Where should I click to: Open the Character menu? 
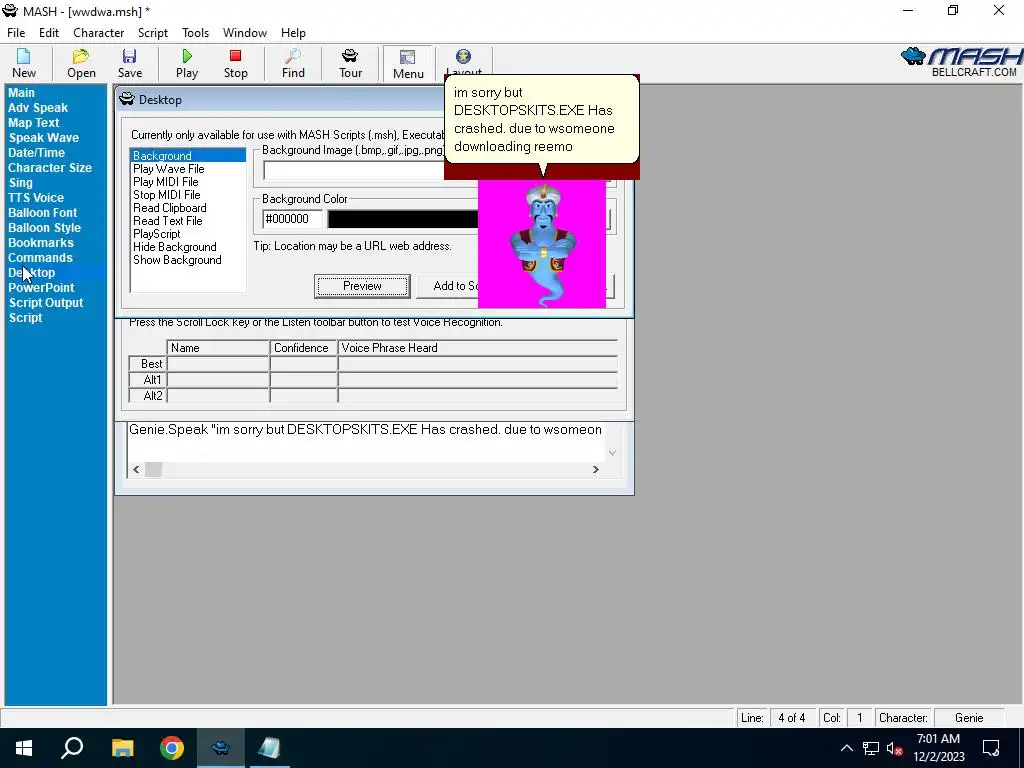pyautogui.click(x=99, y=33)
